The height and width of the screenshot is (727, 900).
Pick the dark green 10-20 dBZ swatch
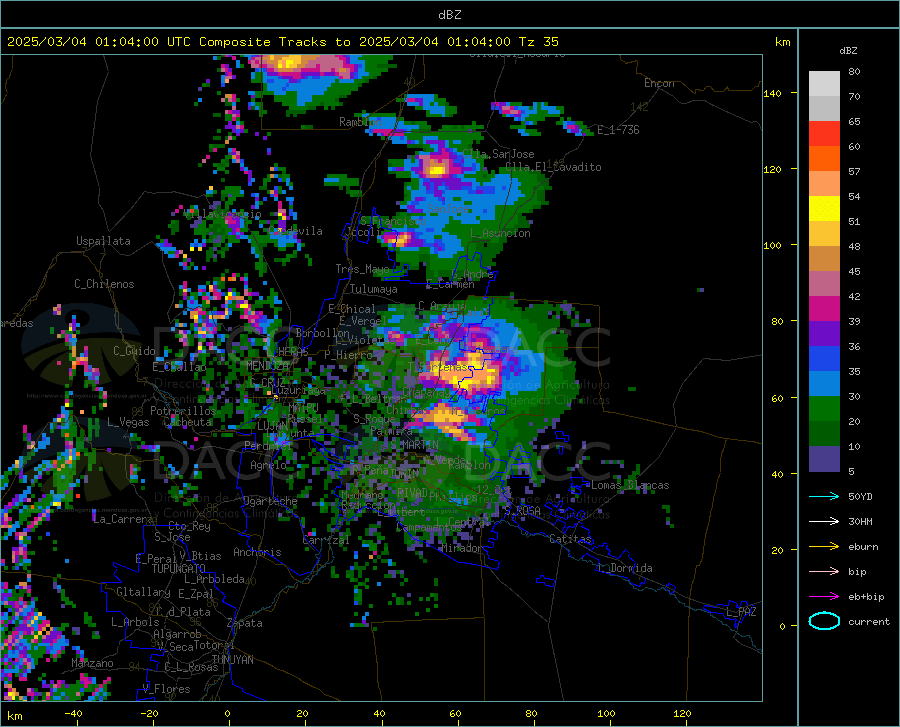point(824,434)
